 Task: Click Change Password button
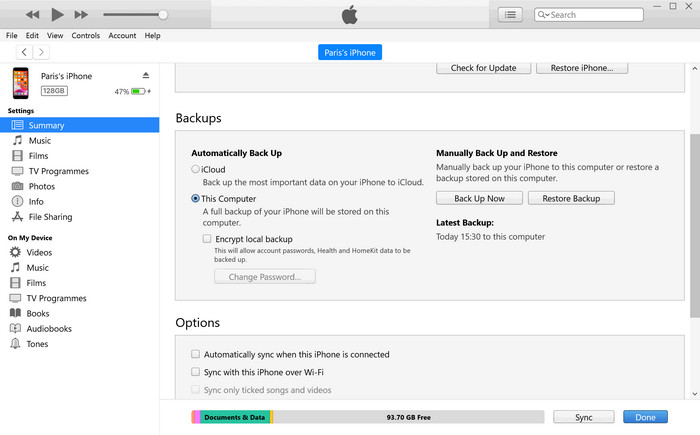pyautogui.click(x=265, y=276)
